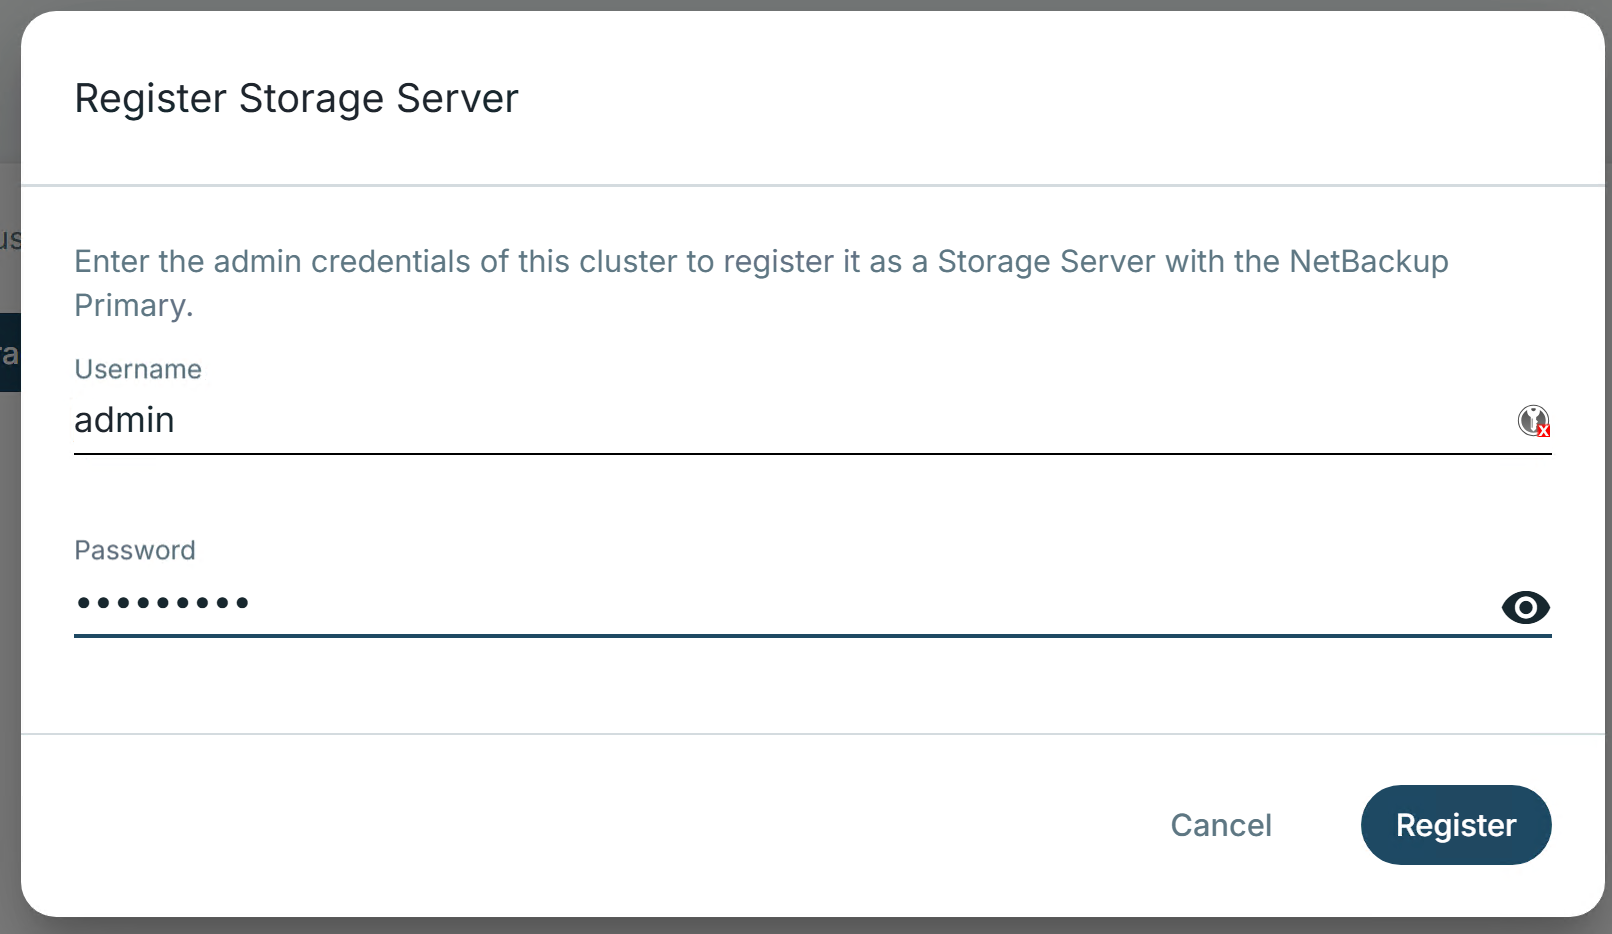This screenshot has width=1612, height=934.
Task: Click the red x badge on the key icon
Action: pos(1544,431)
